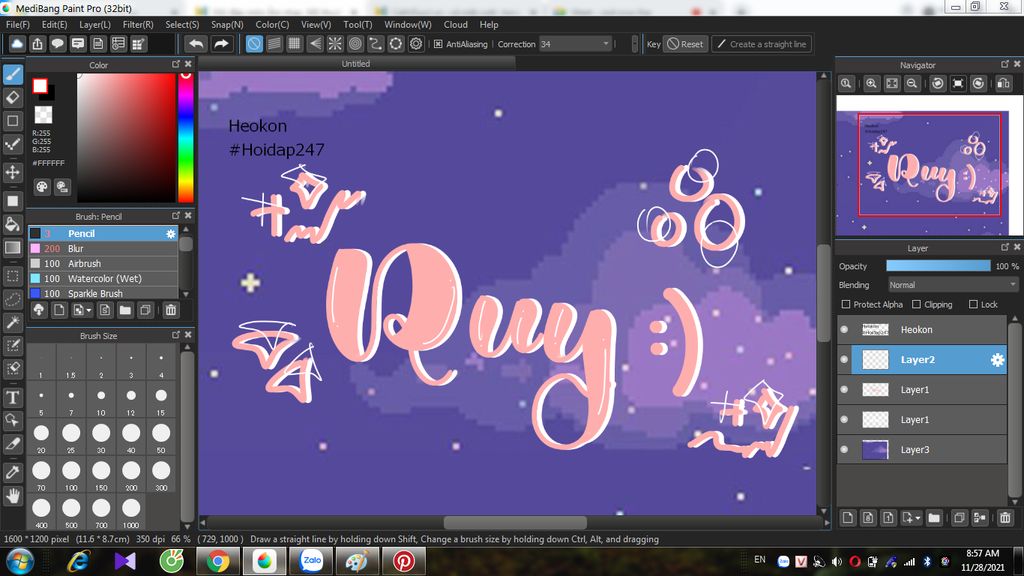Hide Layer3 visibility
Image resolution: width=1024 pixels, height=576 pixels.
coord(844,449)
